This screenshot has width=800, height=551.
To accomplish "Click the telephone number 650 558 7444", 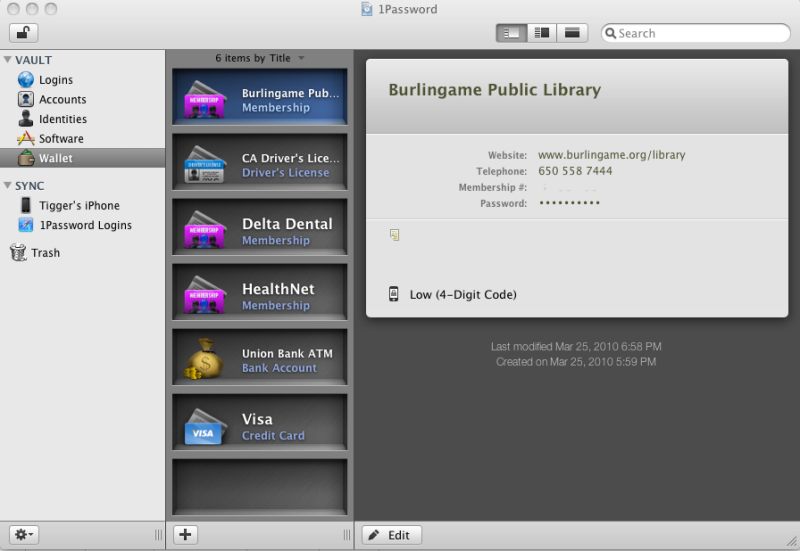I will click(x=575, y=171).
